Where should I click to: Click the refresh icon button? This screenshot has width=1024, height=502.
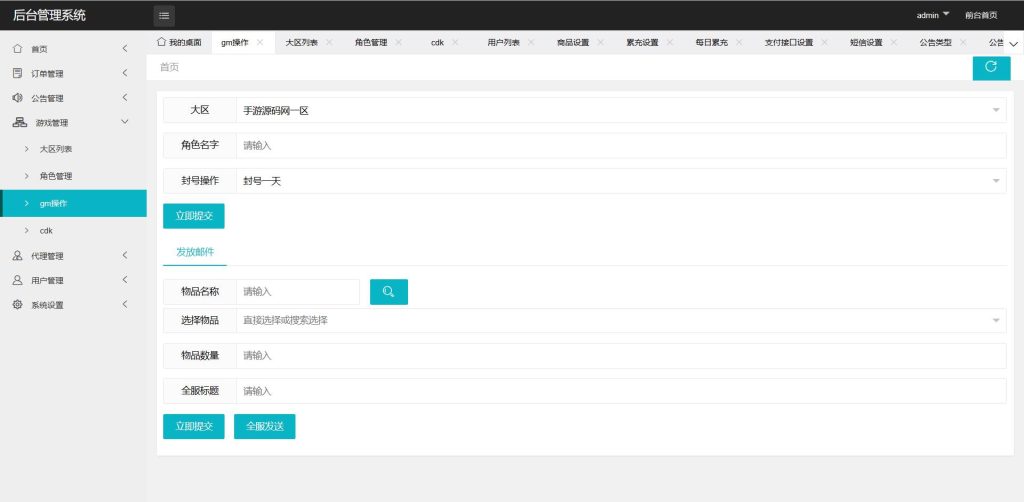pos(991,67)
